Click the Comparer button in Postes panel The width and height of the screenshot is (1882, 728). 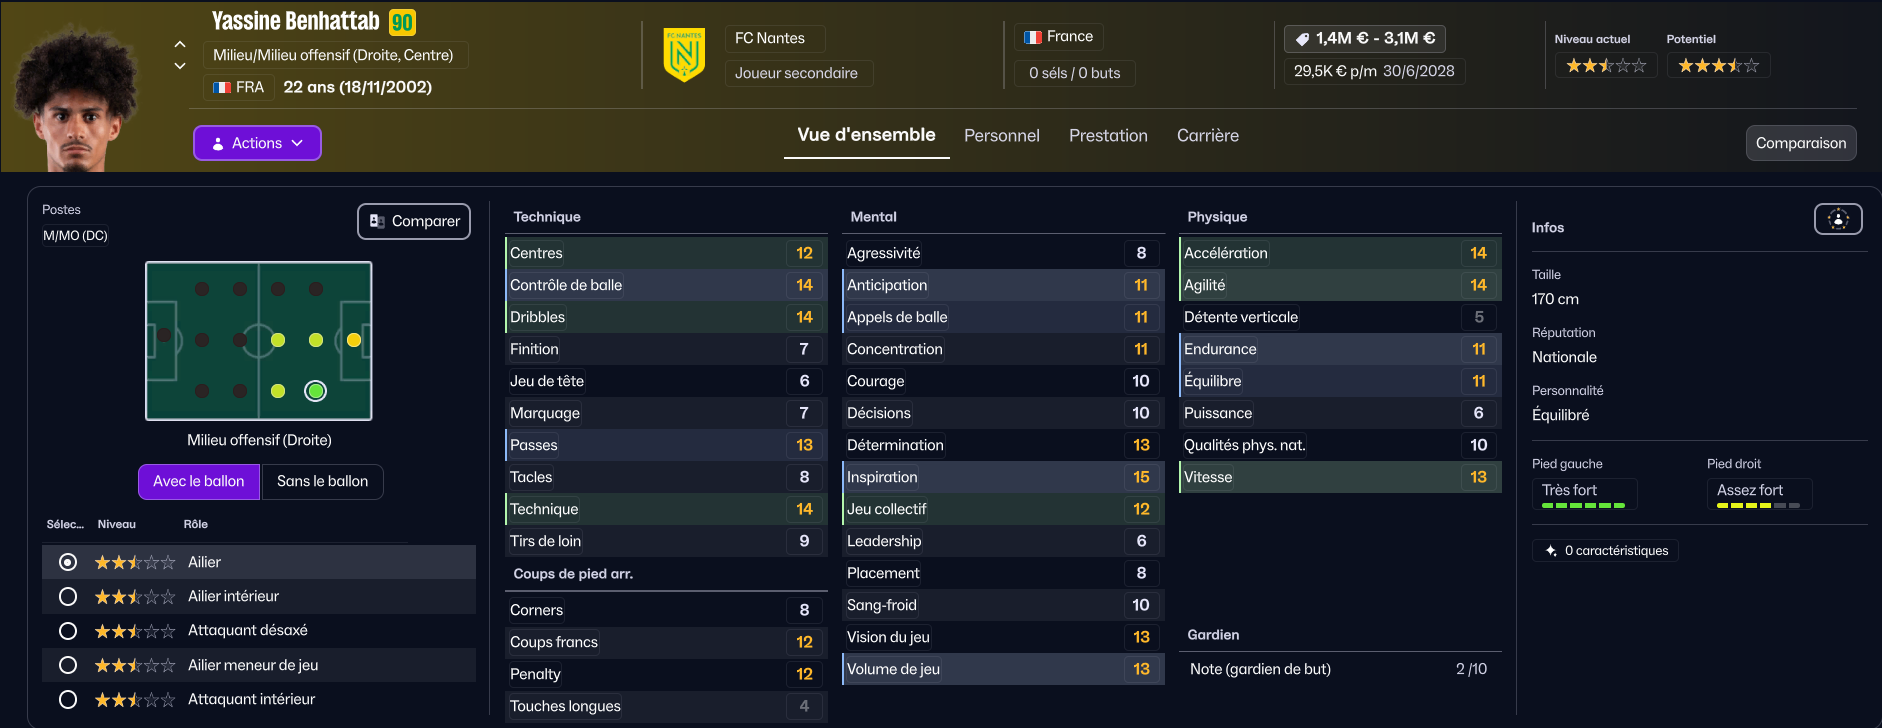click(414, 221)
